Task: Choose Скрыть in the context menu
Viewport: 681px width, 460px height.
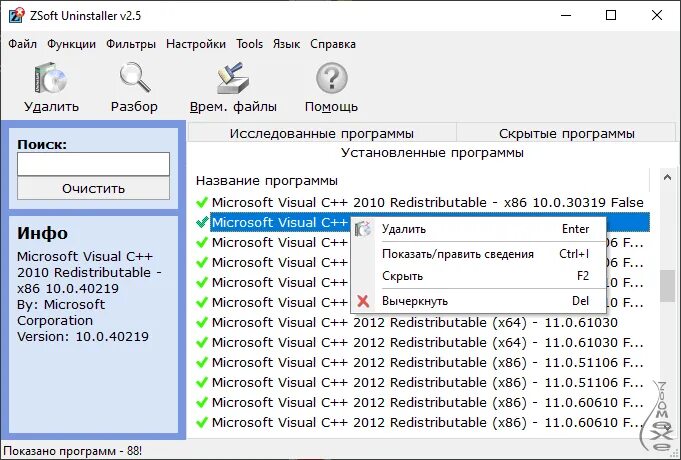Action: (478, 276)
